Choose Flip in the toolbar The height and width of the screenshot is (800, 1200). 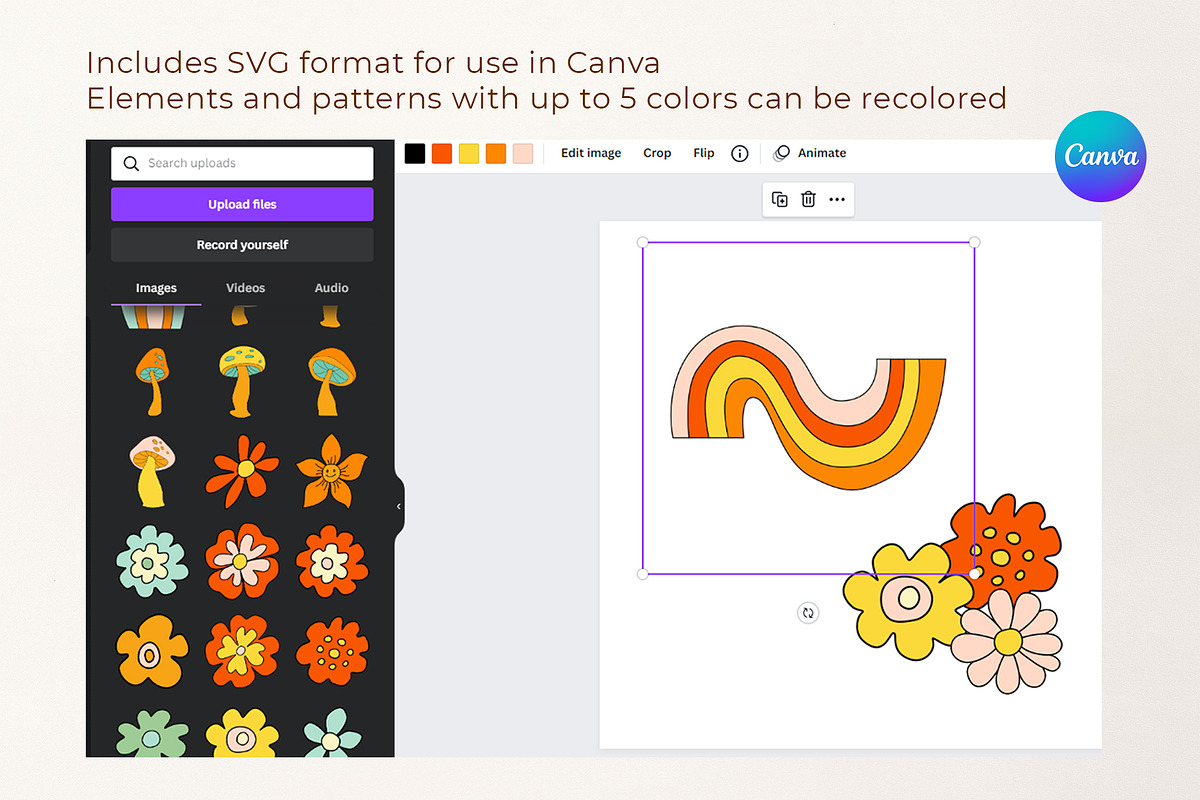coord(704,153)
